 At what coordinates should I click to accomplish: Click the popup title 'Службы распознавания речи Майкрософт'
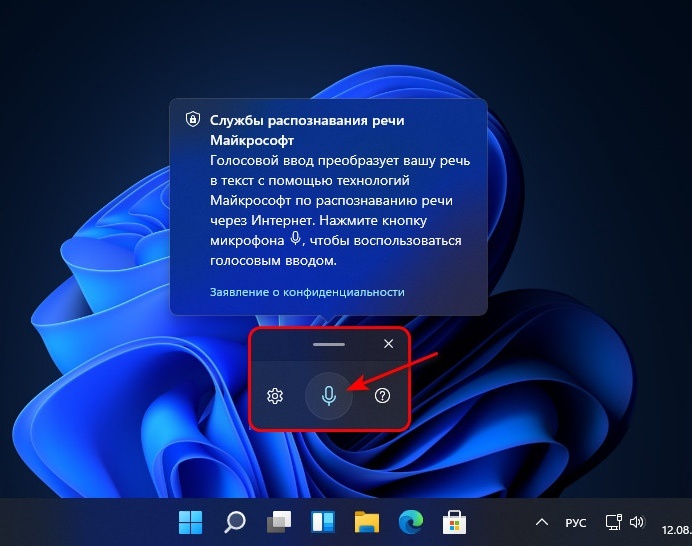pyautogui.click(x=307, y=130)
